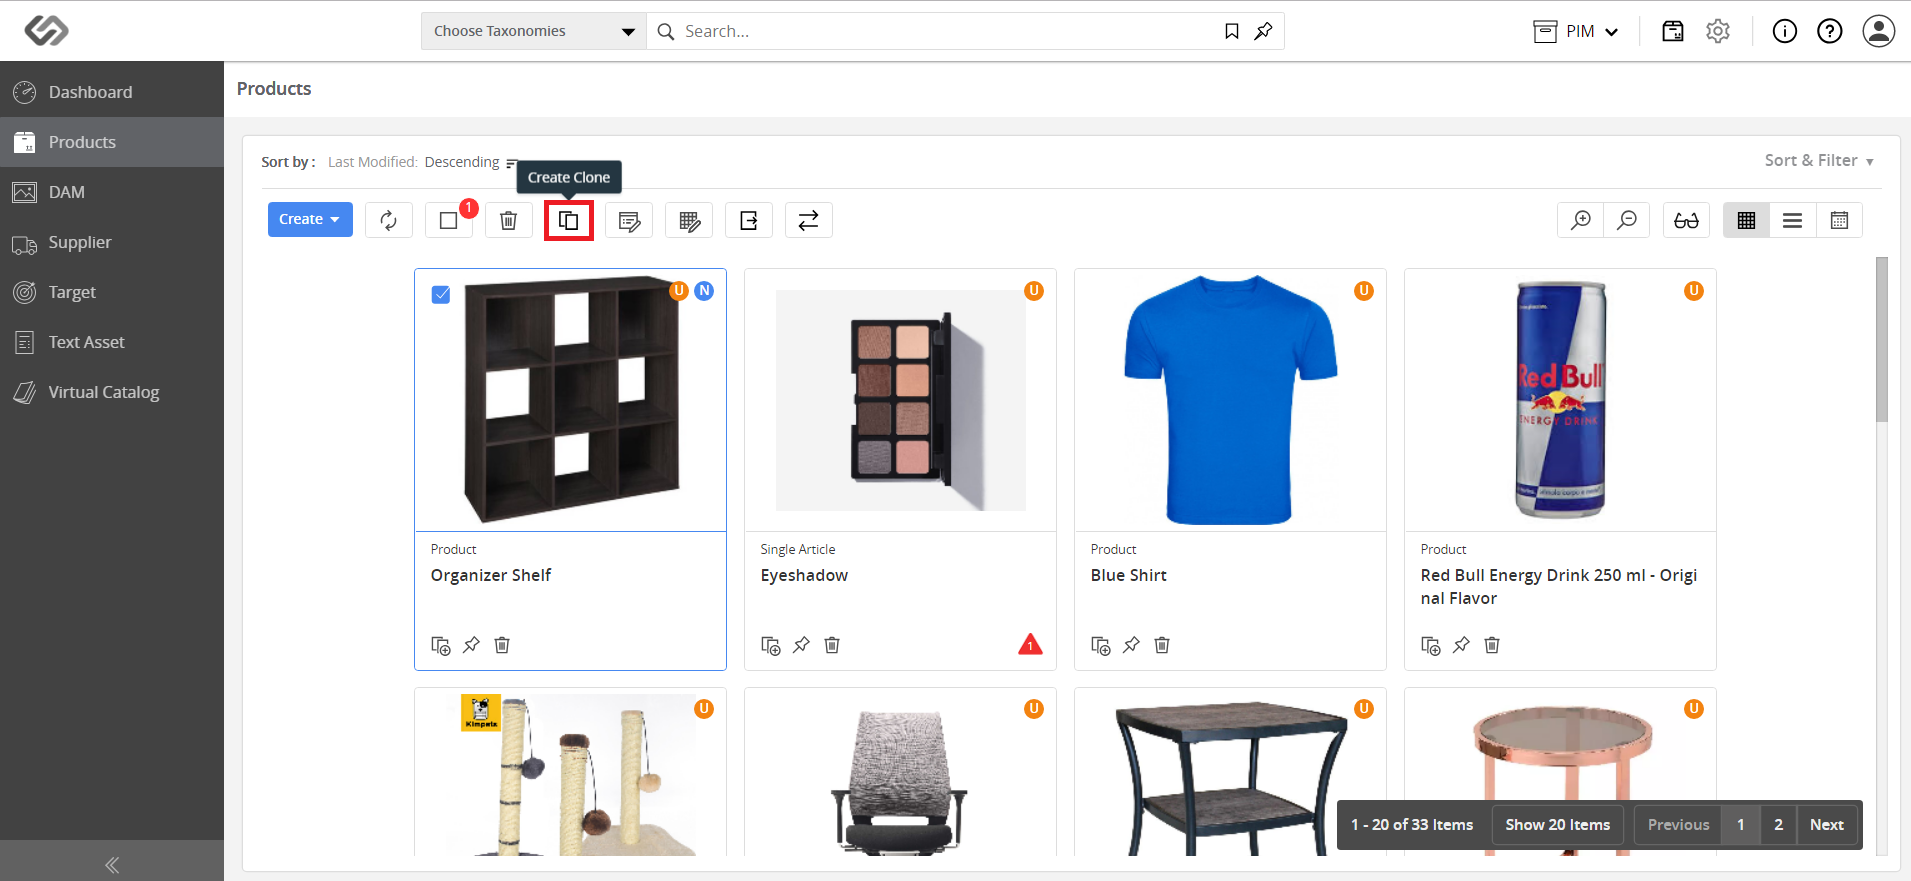This screenshot has width=1911, height=881.
Task: Expand the Sort & Filter panel
Action: coord(1819,160)
